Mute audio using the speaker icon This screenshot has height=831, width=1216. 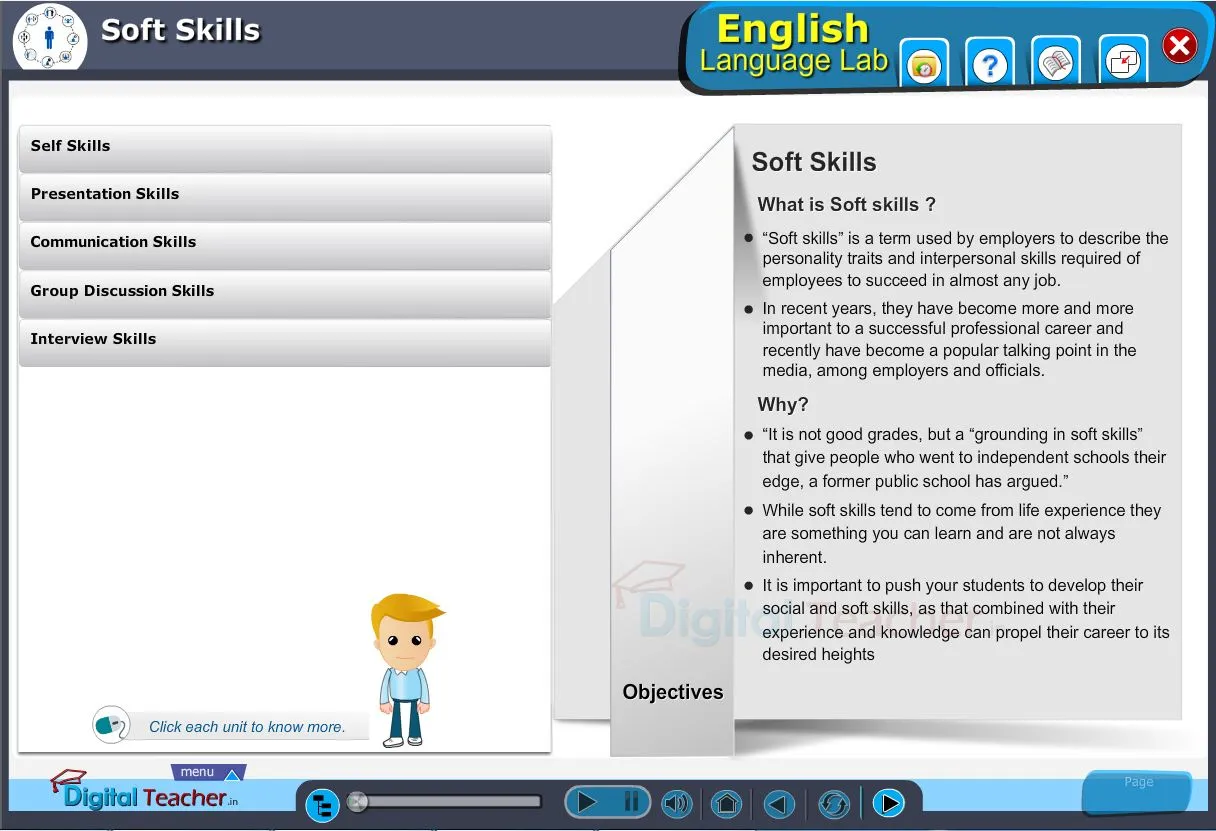pyautogui.click(x=677, y=803)
